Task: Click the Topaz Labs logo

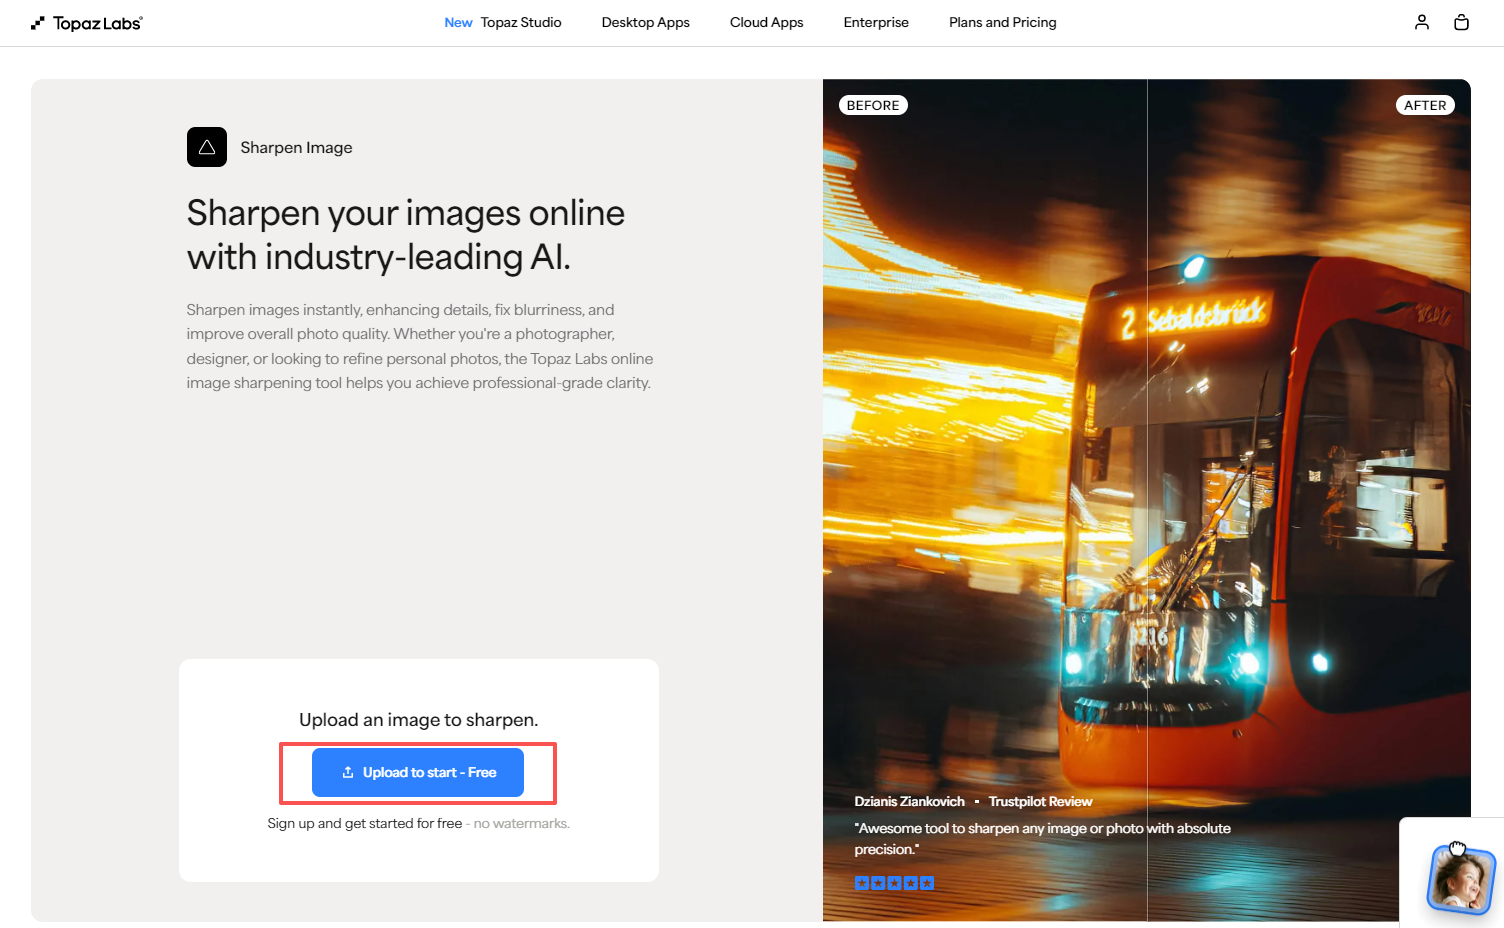Action: (87, 23)
